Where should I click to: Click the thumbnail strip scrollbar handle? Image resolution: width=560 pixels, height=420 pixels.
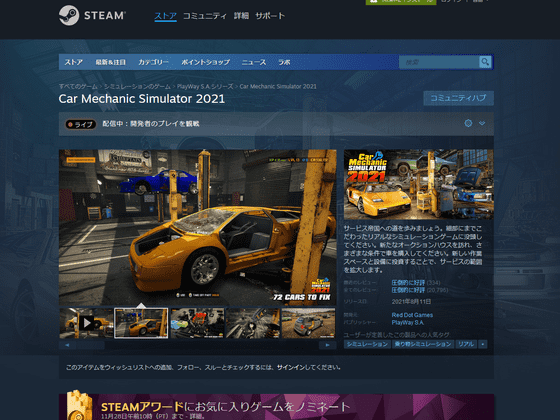point(90,345)
